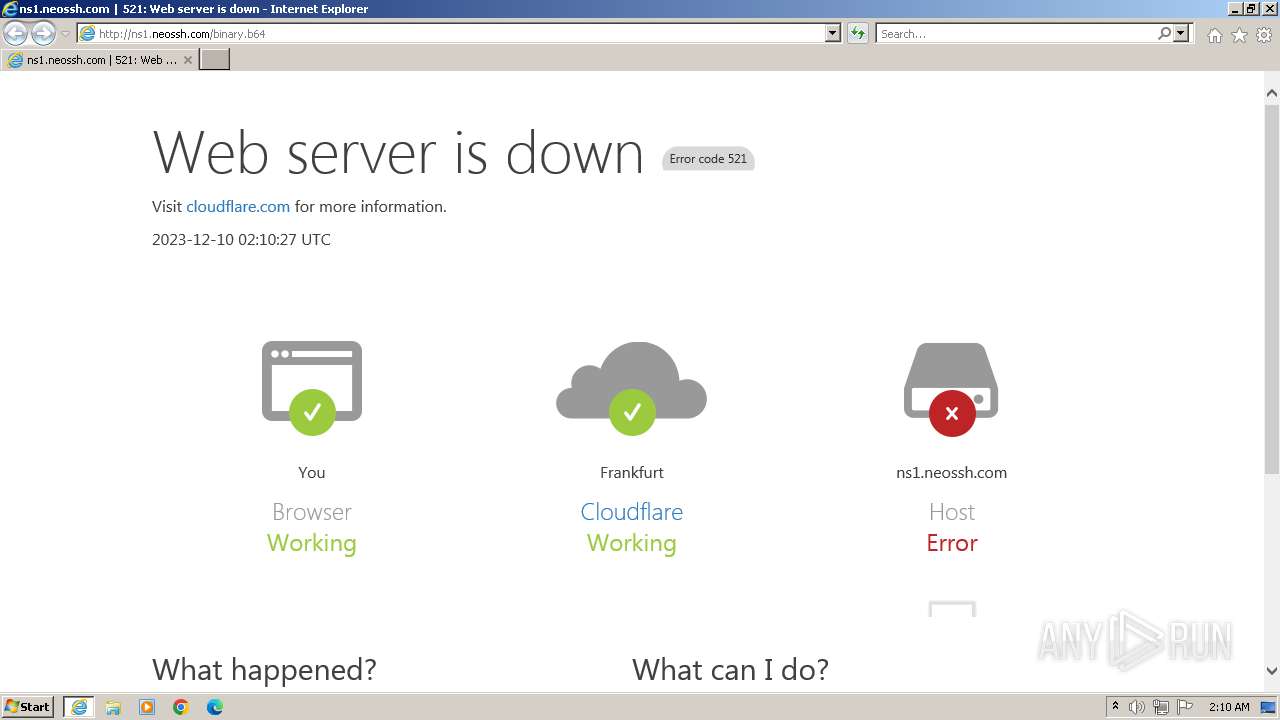Minimize the Internet Explorer window
1280x720 pixels.
coord(1236,9)
